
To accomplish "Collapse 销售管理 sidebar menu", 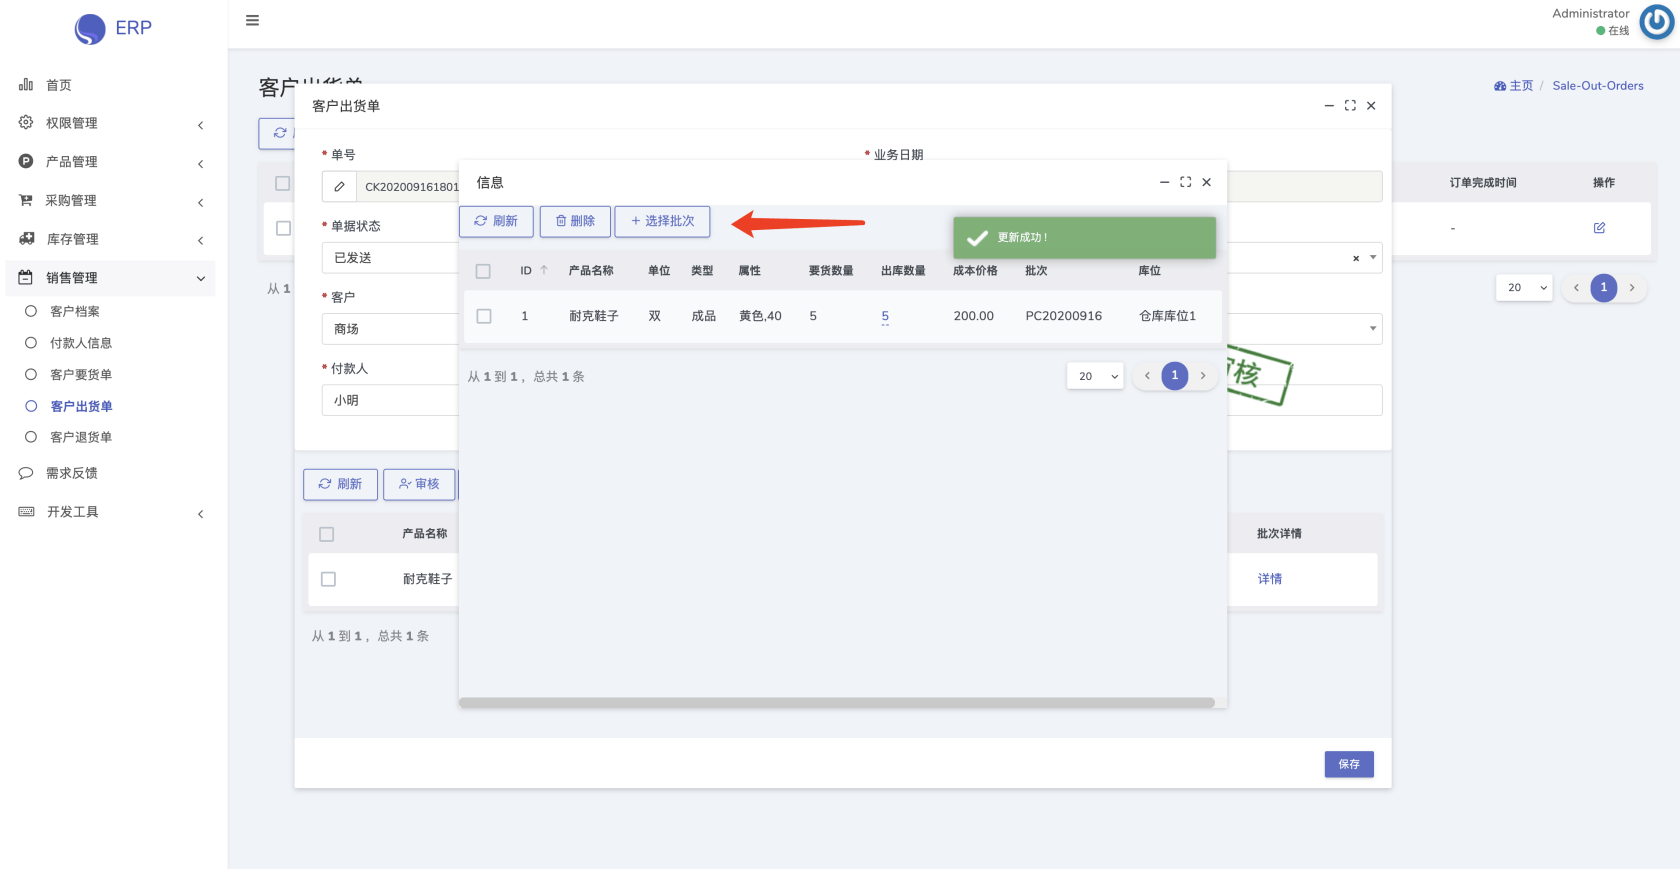I will [112, 278].
